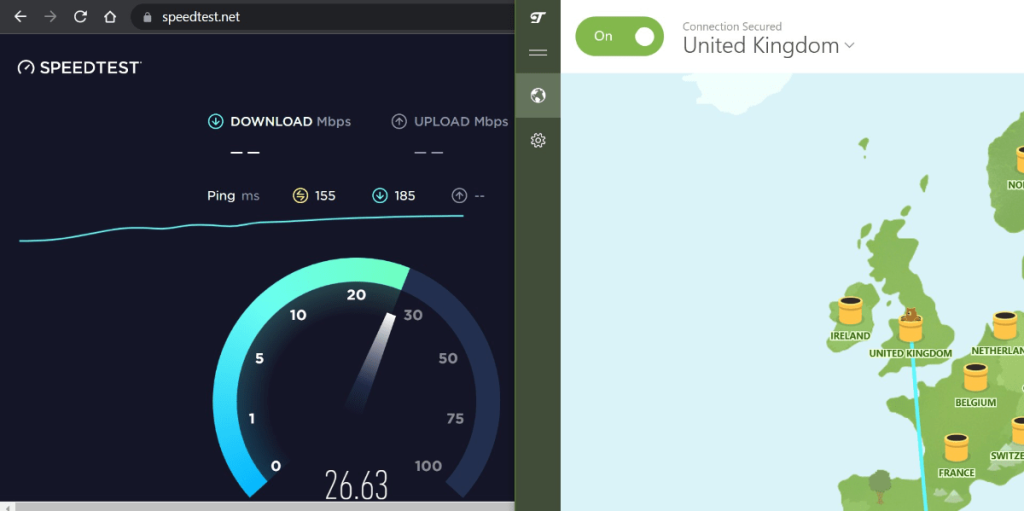Expand the United Kingdom country dropdown
Image resolution: width=1024 pixels, height=511 pixels.
[x=849, y=46]
